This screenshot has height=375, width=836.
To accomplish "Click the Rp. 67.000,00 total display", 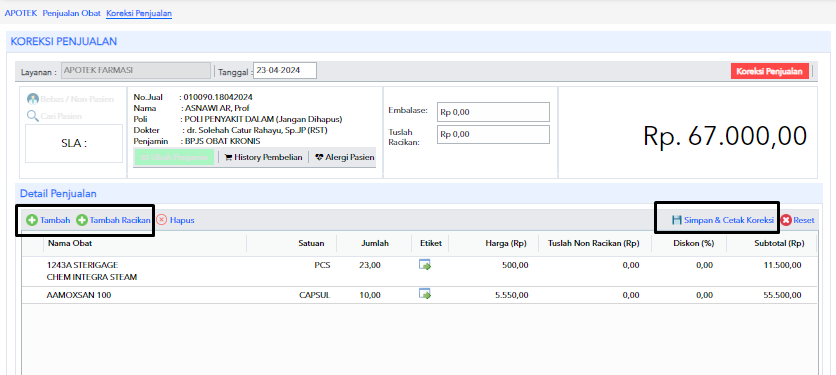I will pos(725,136).
